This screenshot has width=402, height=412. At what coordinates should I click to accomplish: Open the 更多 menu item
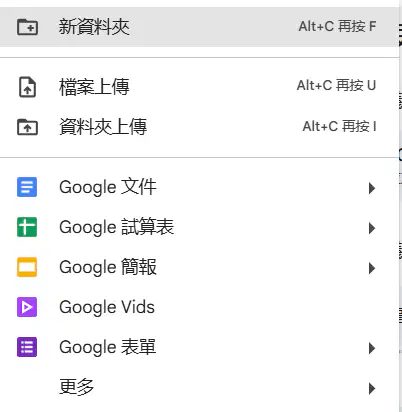pos(199,387)
